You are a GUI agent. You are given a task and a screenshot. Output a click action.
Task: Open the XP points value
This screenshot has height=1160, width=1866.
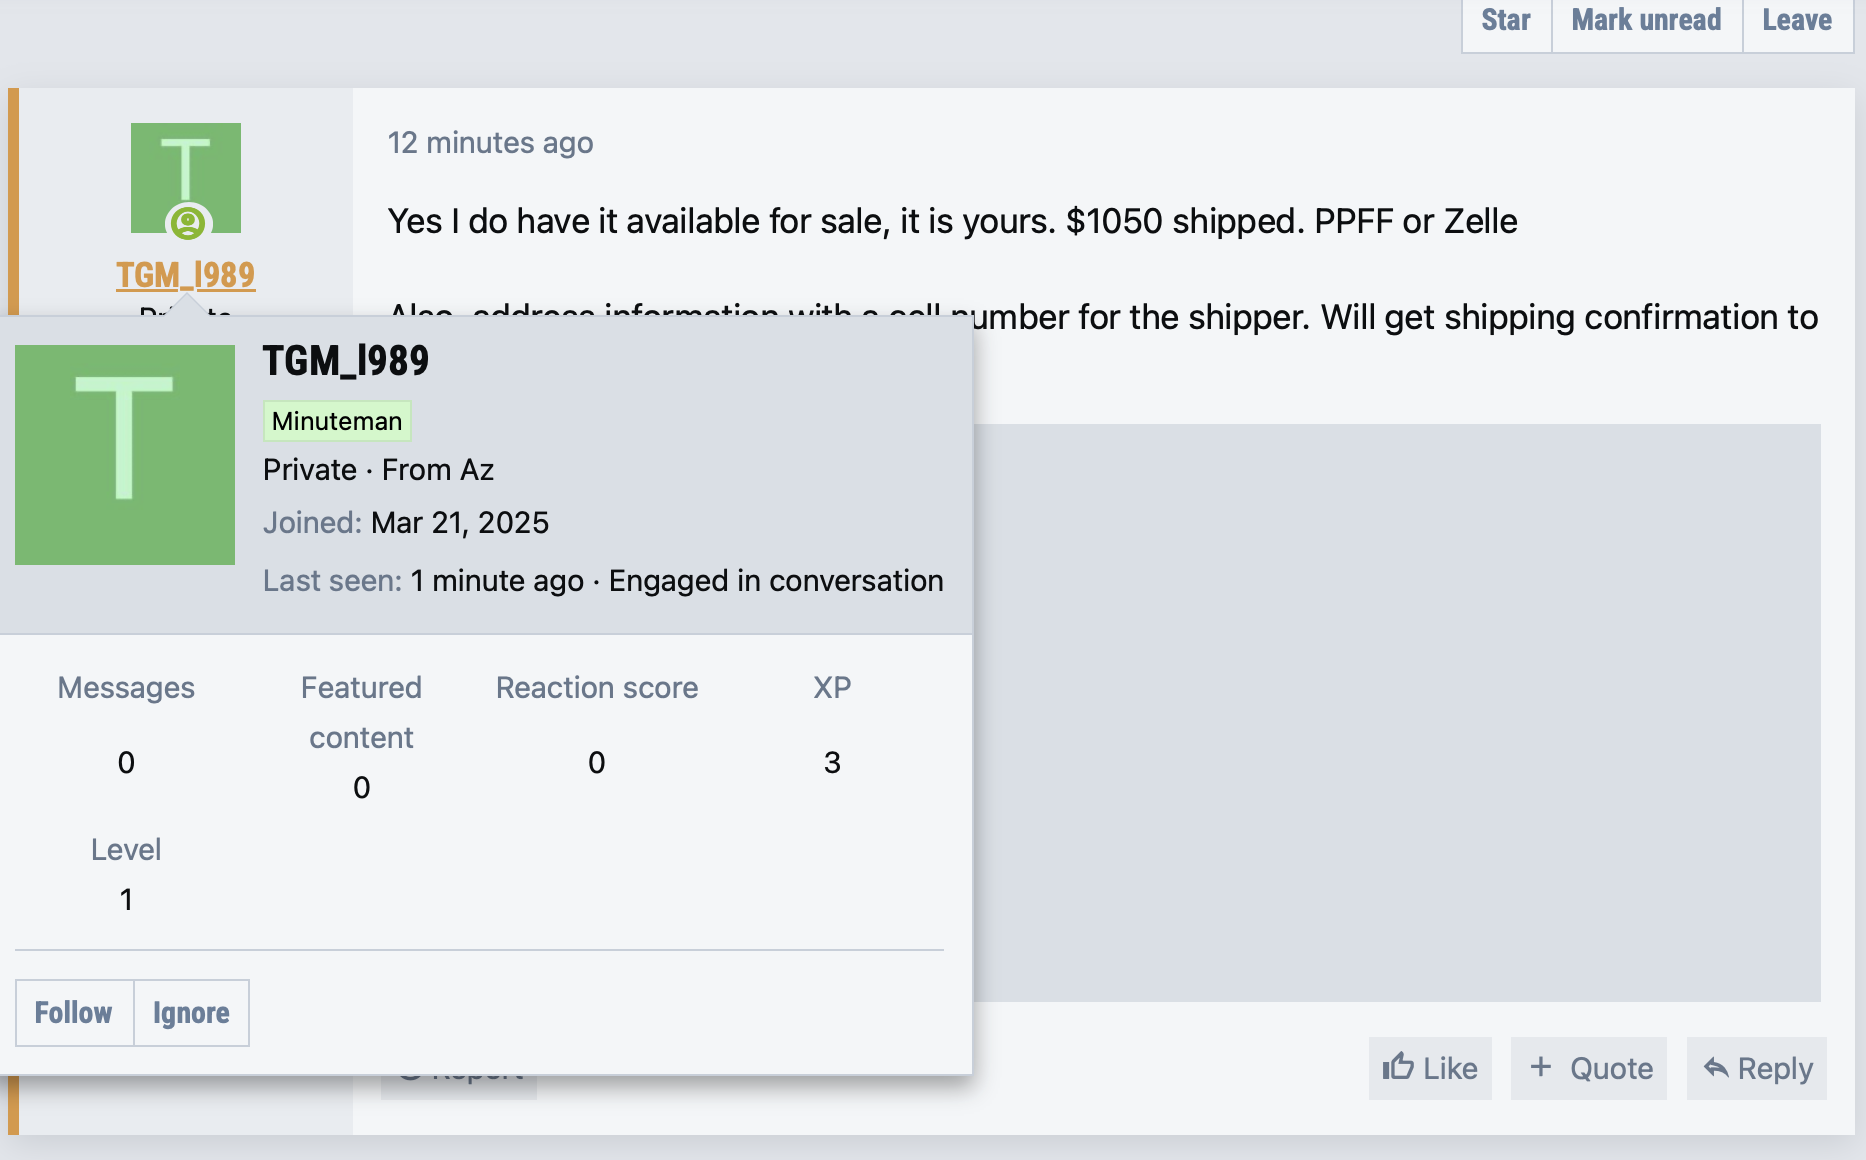click(832, 763)
